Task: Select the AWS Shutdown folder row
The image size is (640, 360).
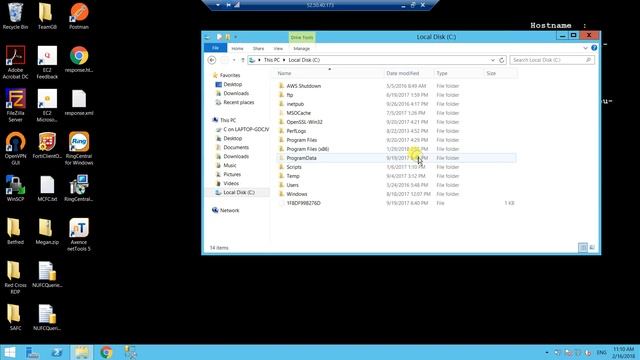Action: (x=396, y=86)
